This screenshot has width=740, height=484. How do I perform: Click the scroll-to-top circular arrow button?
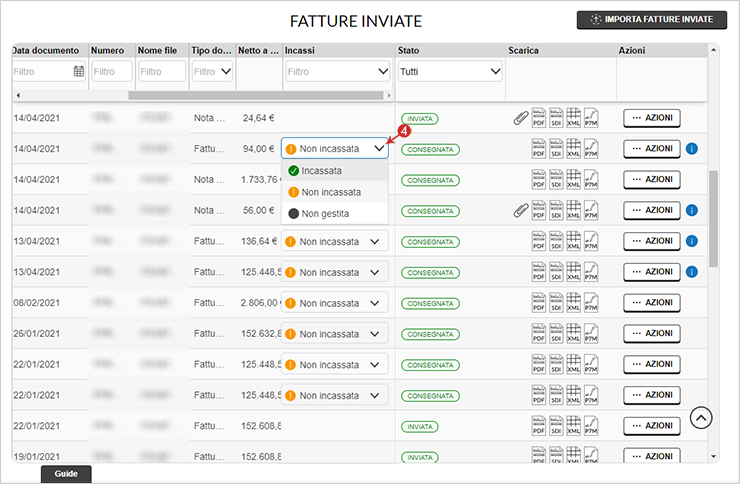click(x=701, y=418)
